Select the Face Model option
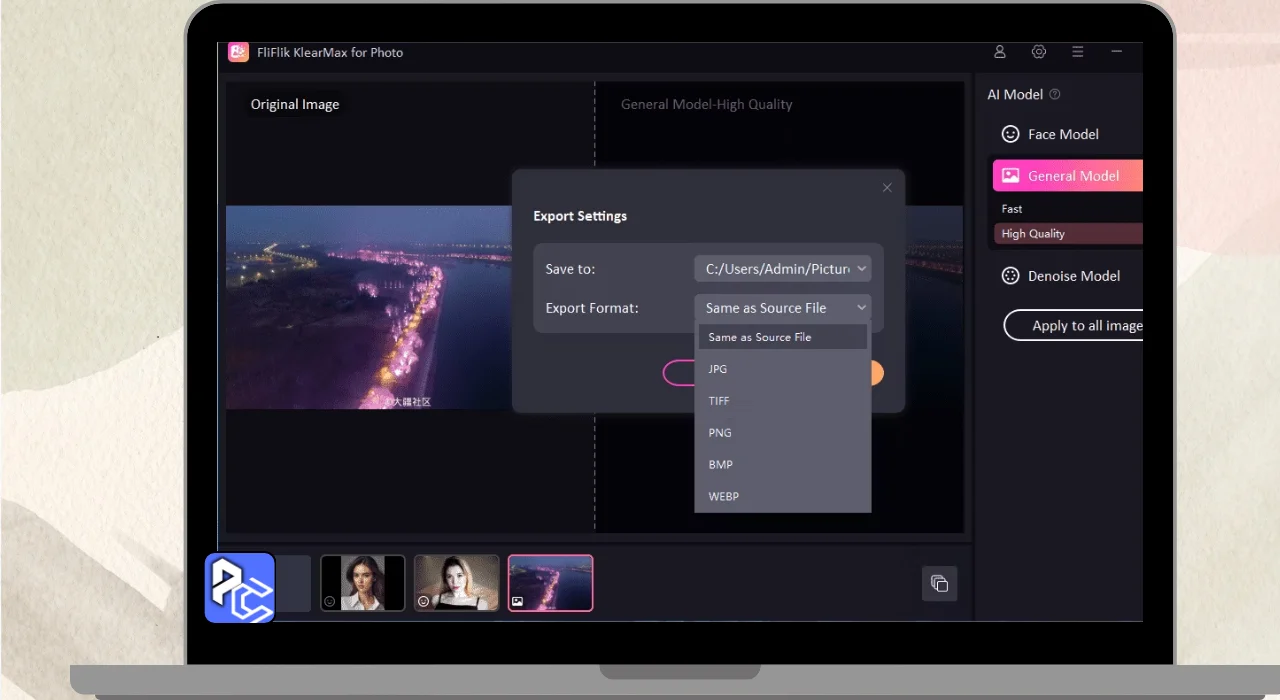1280x700 pixels. coord(1062,134)
